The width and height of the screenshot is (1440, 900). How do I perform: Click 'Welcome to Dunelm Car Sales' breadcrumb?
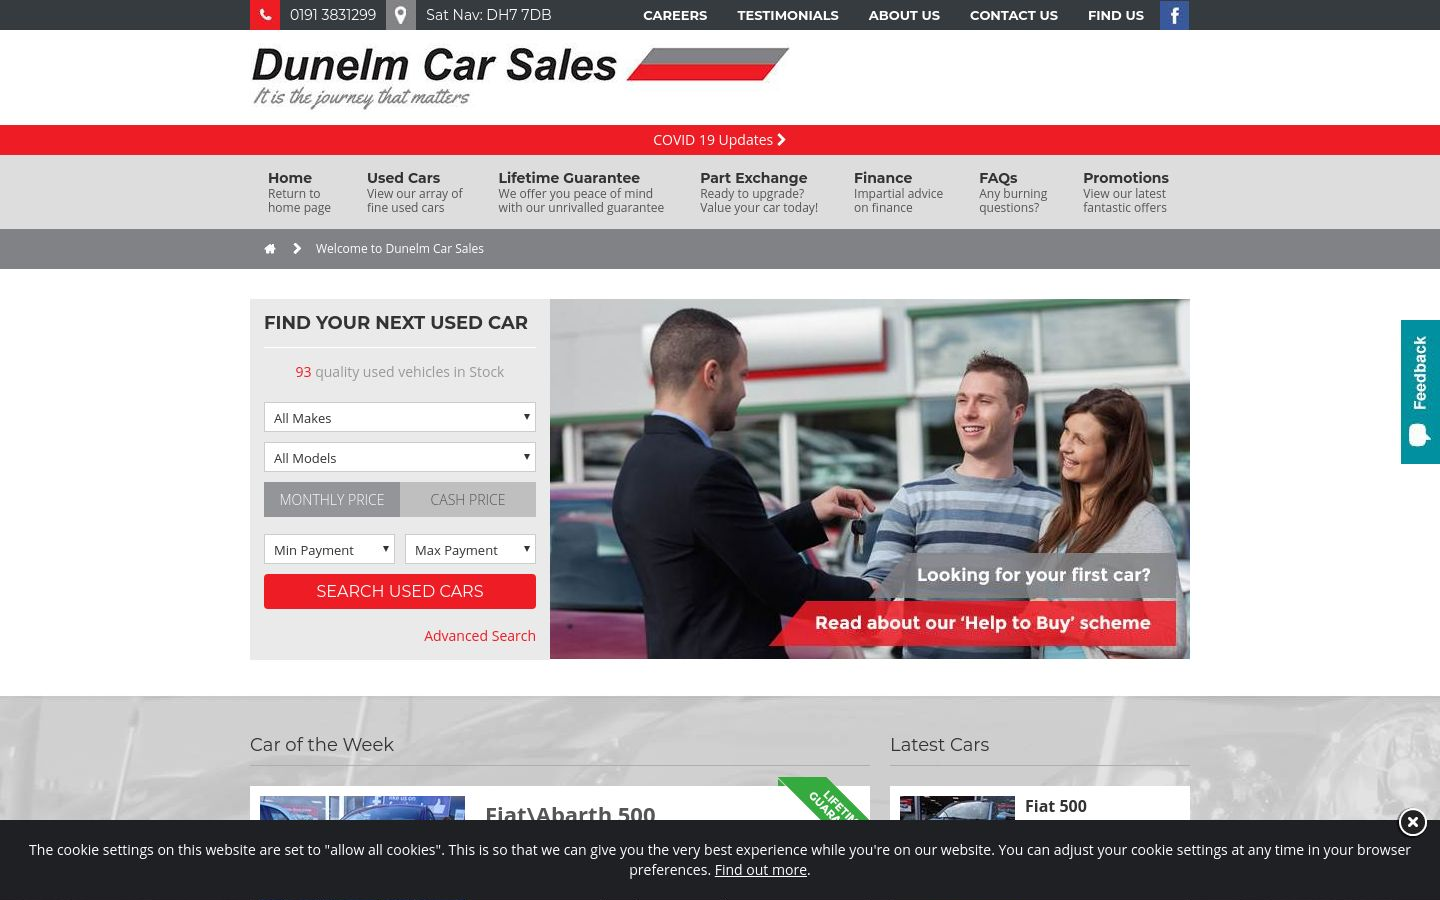pyautogui.click(x=400, y=249)
